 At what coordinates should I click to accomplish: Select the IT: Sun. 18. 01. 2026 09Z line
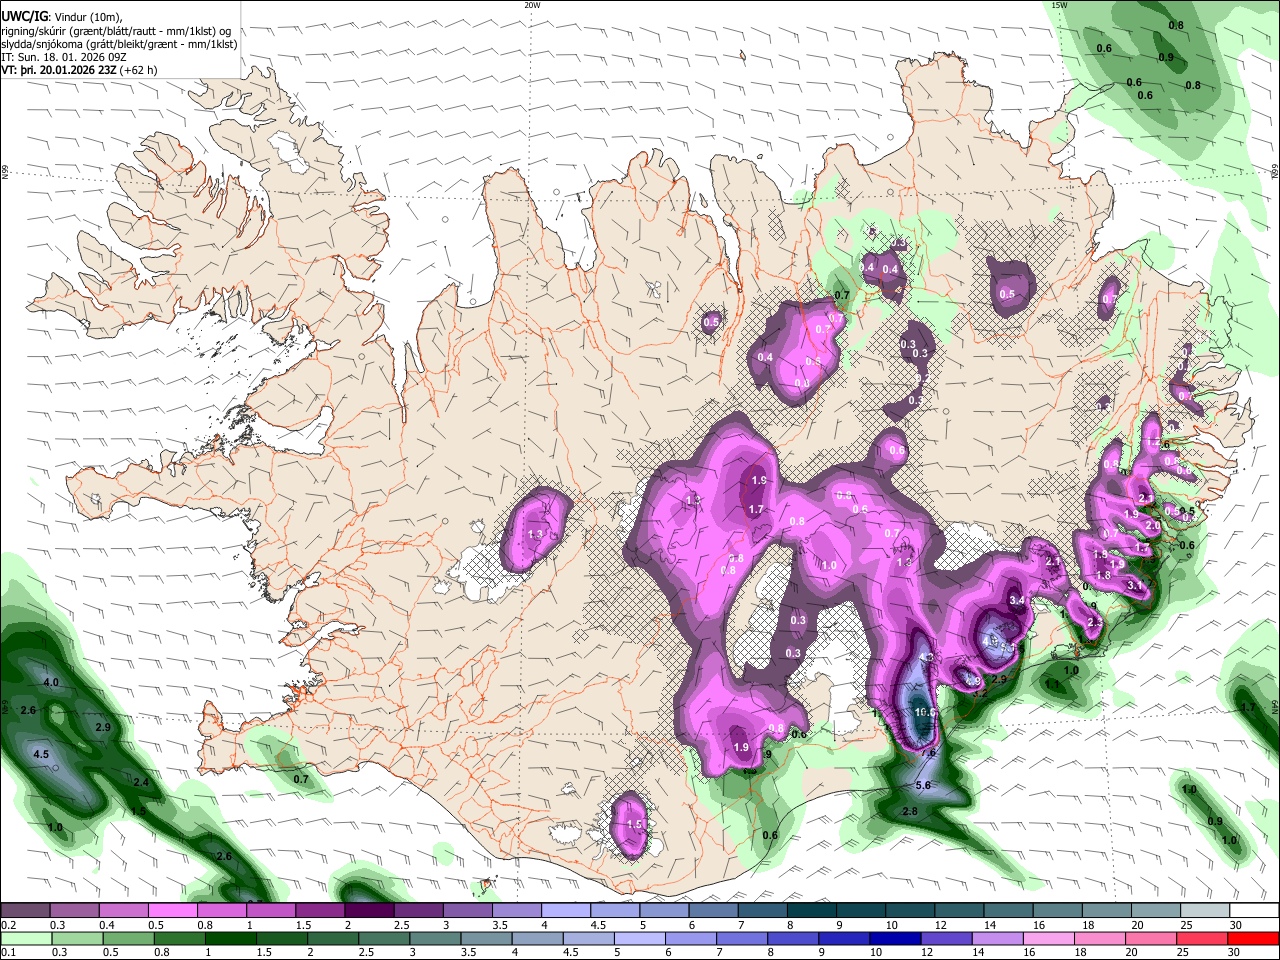[63, 57]
